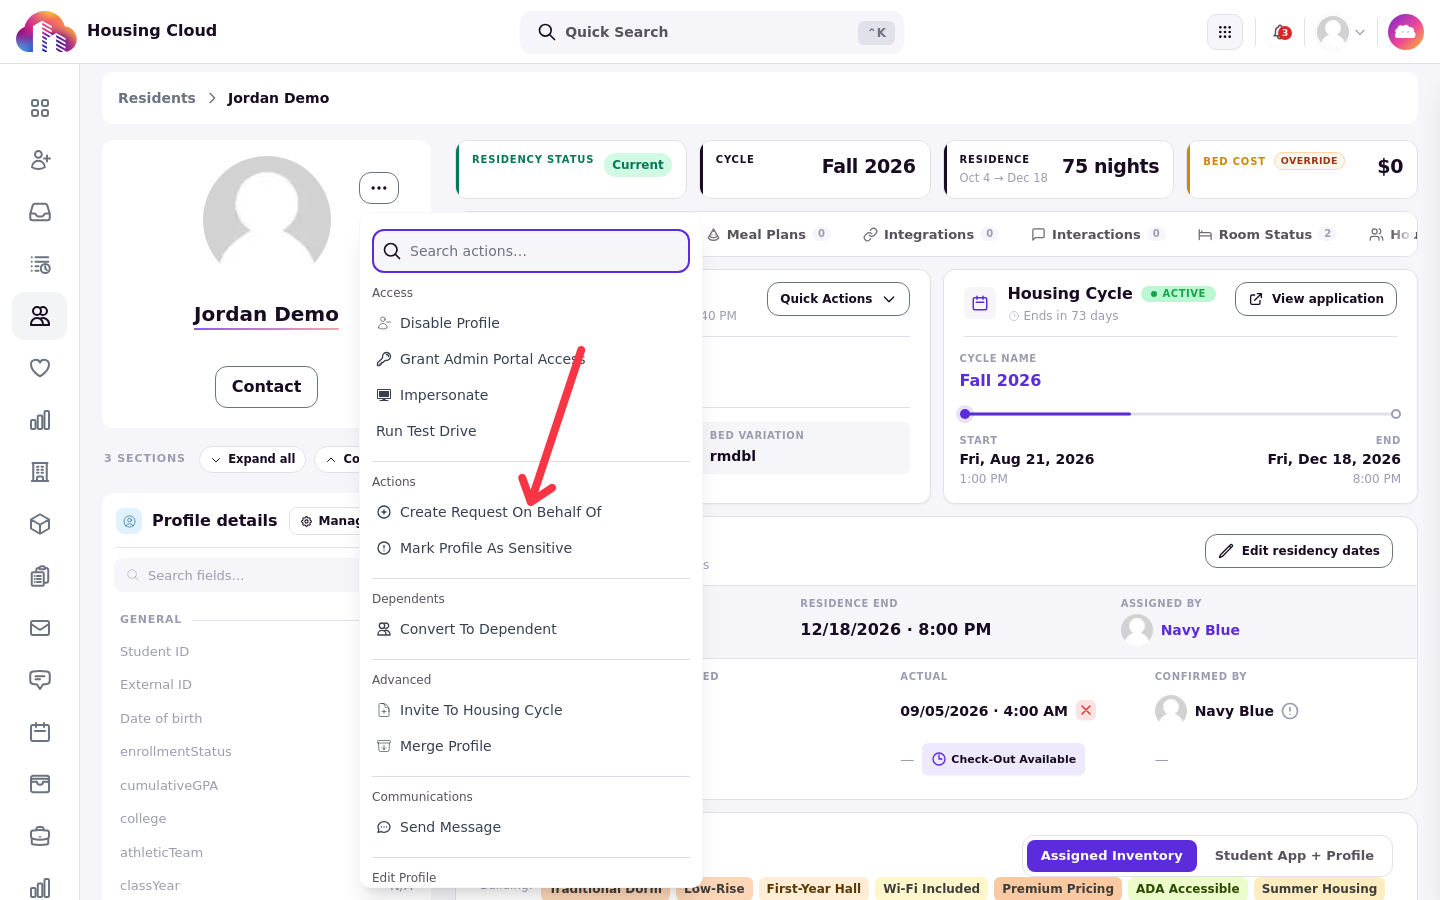The height and width of the screenshot is (900, 1440).
Task: Click the red X beside 09/05/2026 actual time
Action: [1086, 710]
